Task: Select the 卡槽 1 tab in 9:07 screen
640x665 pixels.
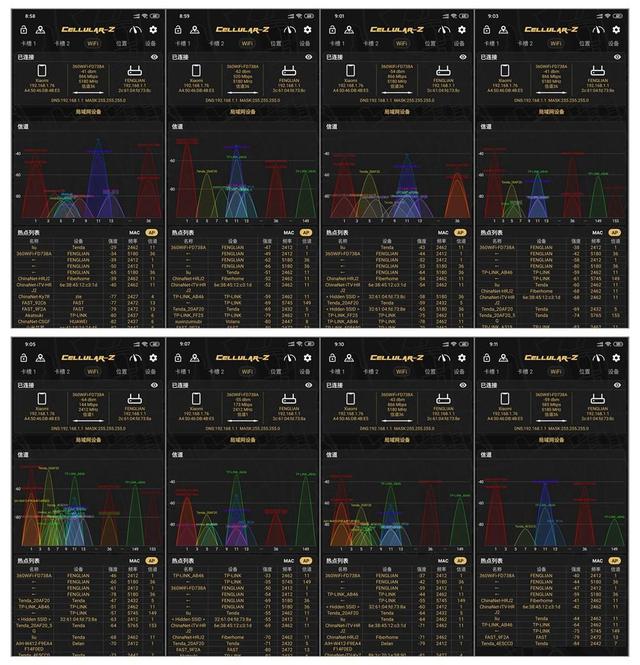Action: (x=183, y=372)
